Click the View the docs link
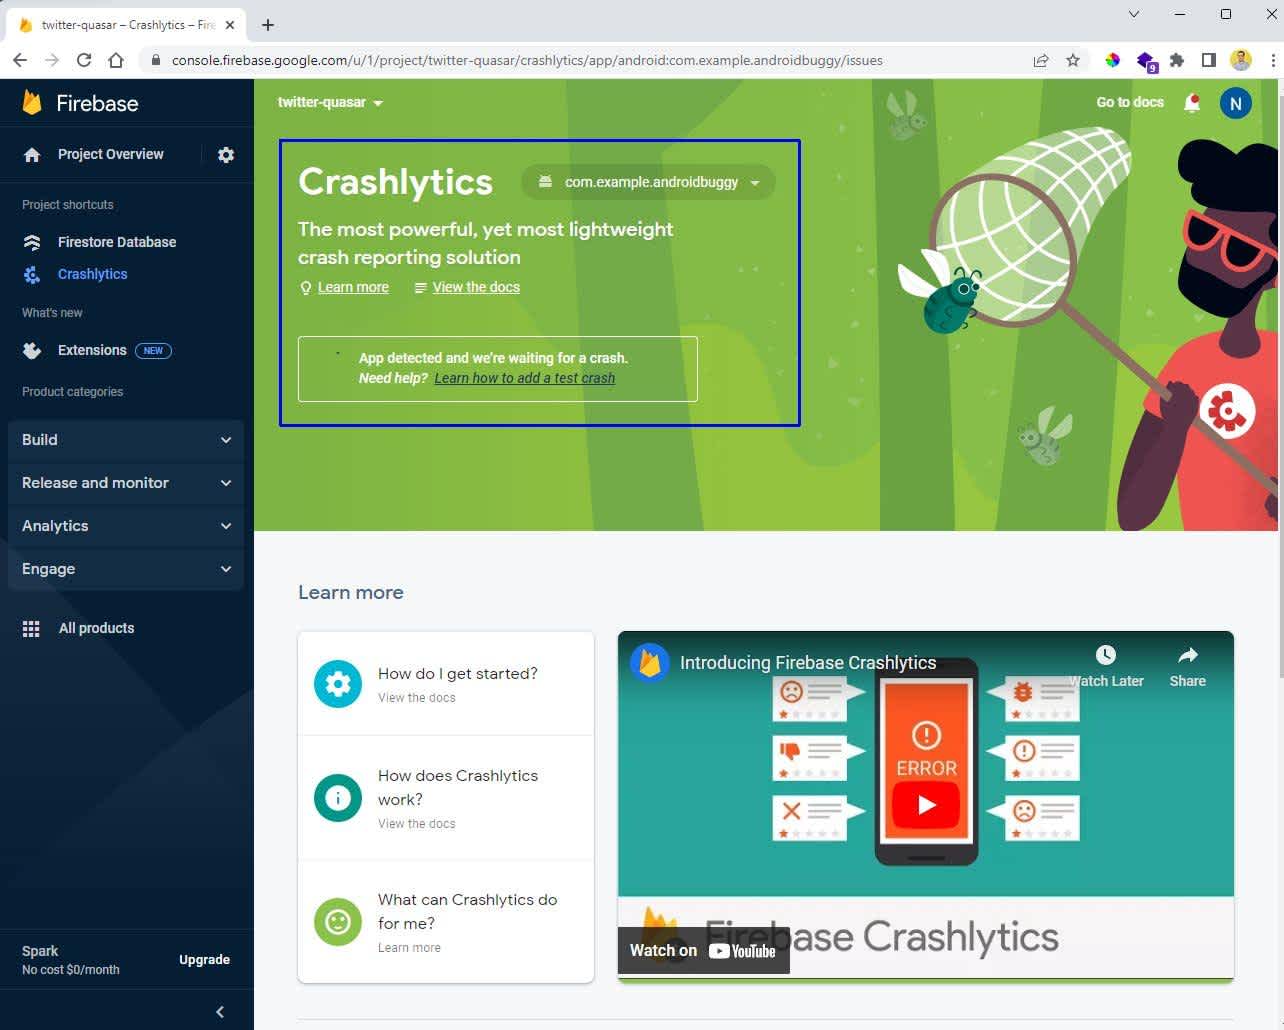The width and height of the screenshot is (1284, 1030). click(x=476, y=287)
